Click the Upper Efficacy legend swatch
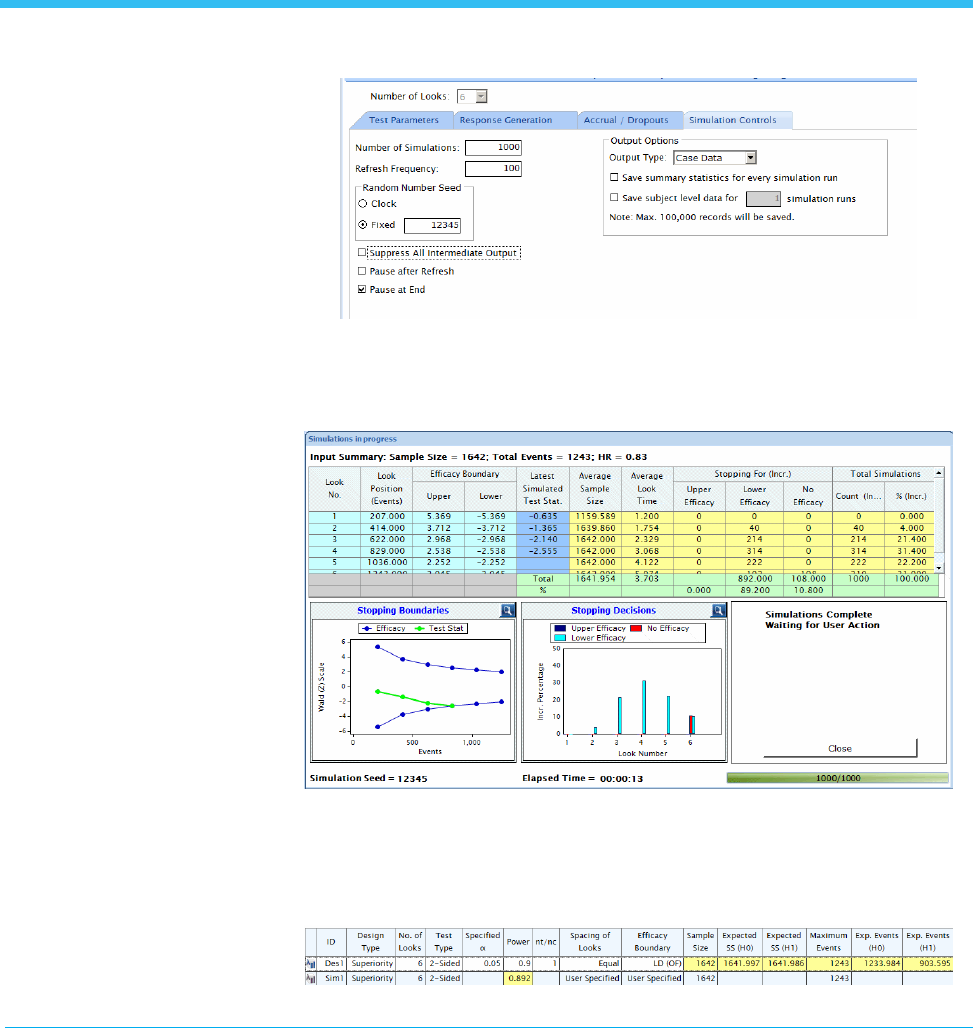Image resolution: width=973 pixels, height=1028 pixels. click(x=561, y=628)
